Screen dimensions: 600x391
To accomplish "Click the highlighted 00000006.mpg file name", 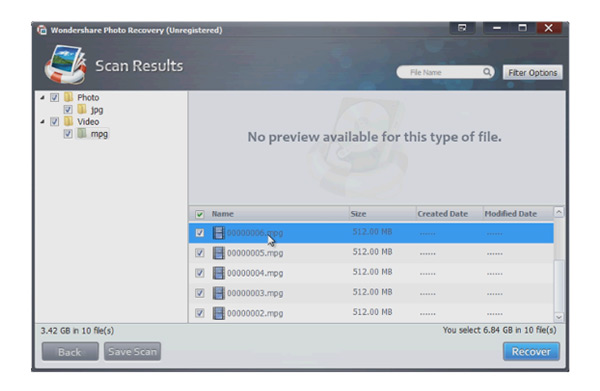I will pyautogui.click(x=255, y=233).
